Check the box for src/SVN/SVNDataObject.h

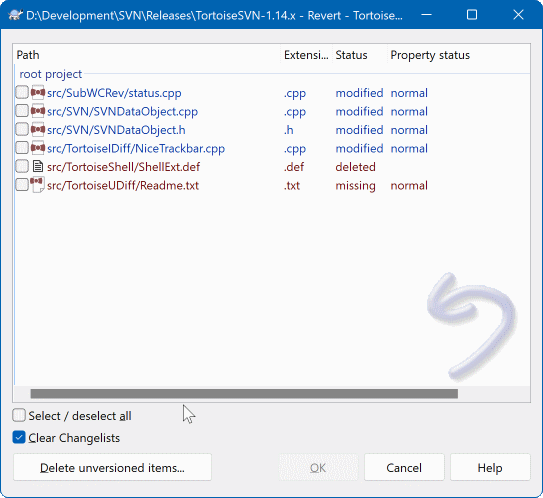pyautogui.click(x=22, y=130)
